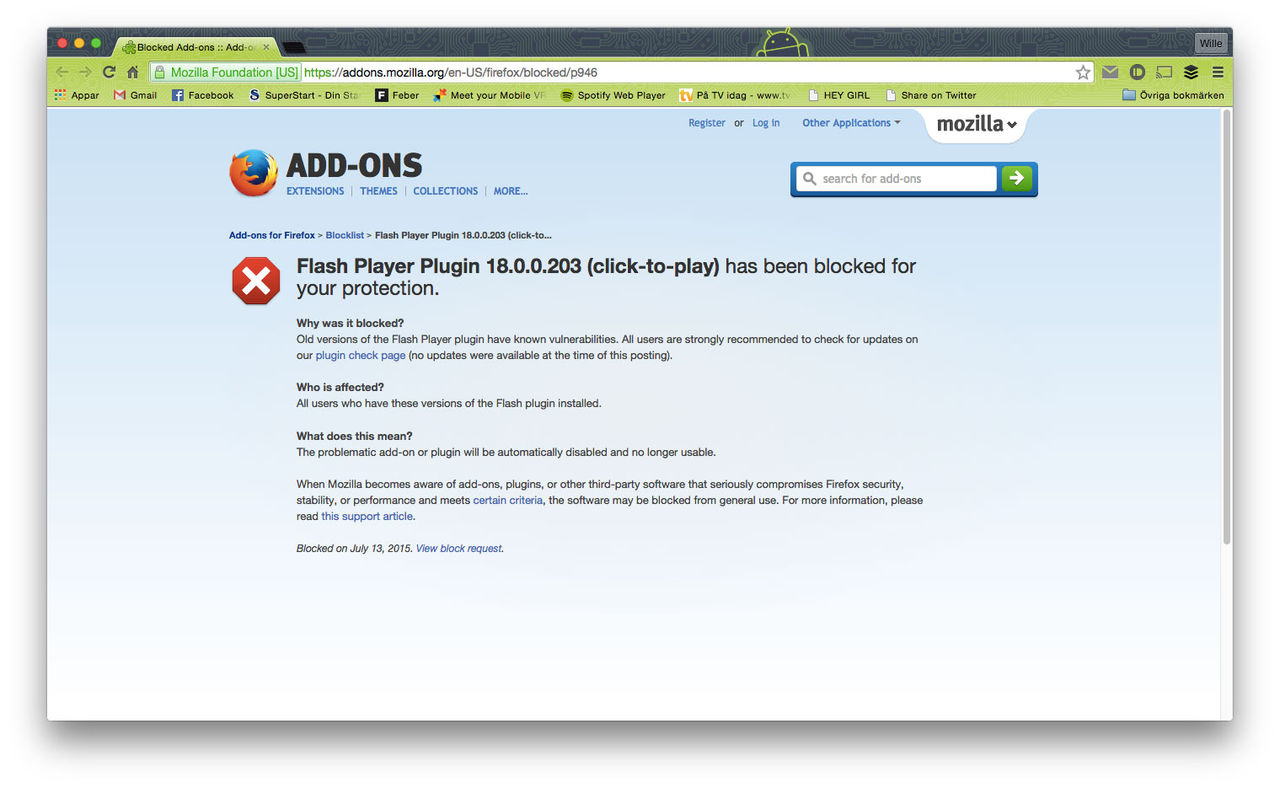Open this support article link
Image resolution: width=1280 pixels, height=788 pixels.
(x=367, y=516)
